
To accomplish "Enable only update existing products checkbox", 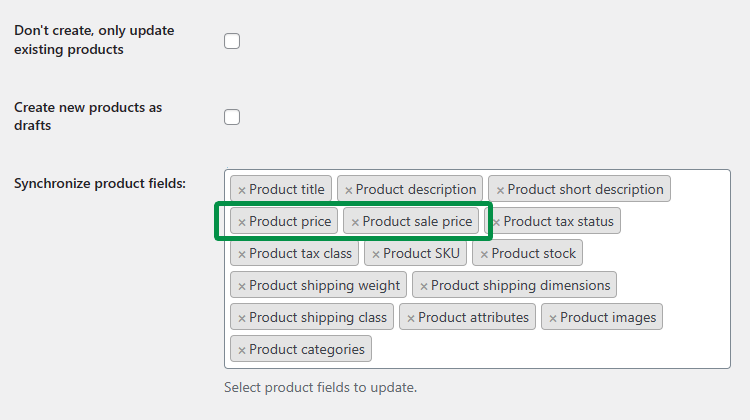I will click(232, 41).
